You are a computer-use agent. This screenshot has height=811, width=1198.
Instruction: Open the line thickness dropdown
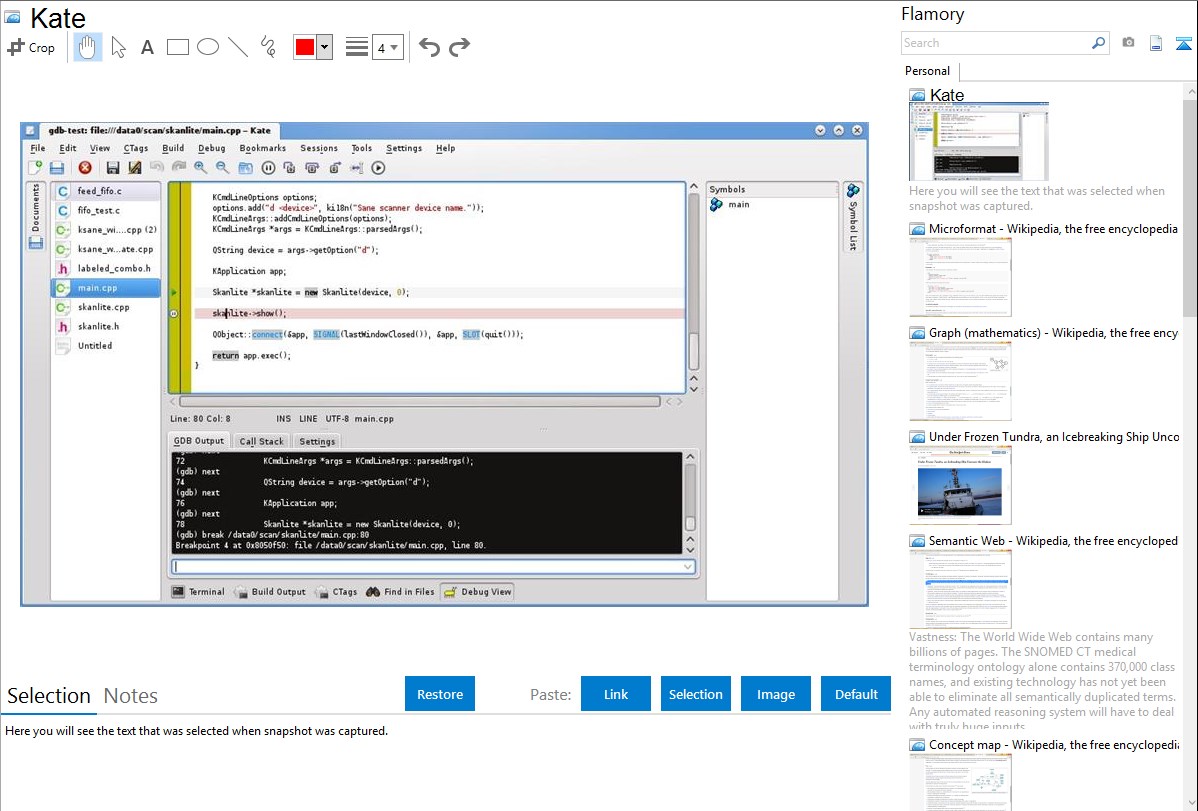point(388,48)
